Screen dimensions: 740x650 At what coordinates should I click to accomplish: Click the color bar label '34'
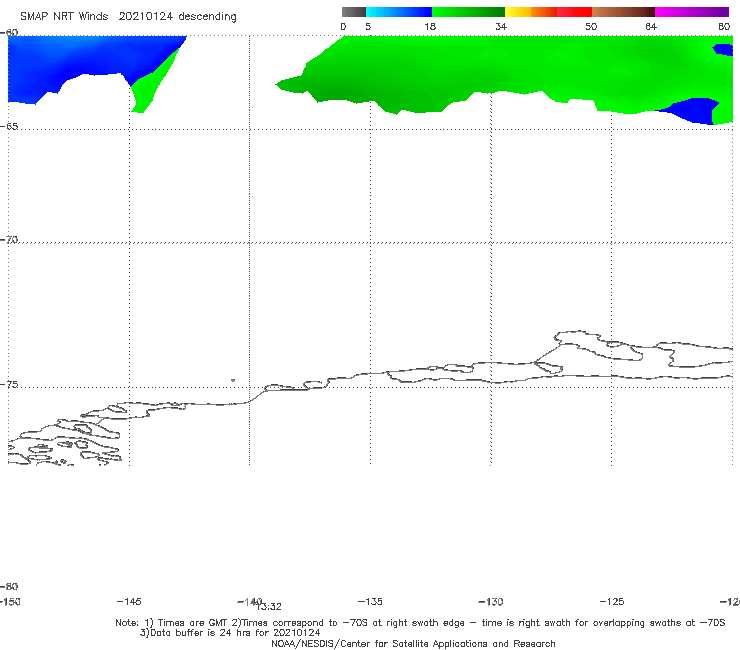pos(501,27)
